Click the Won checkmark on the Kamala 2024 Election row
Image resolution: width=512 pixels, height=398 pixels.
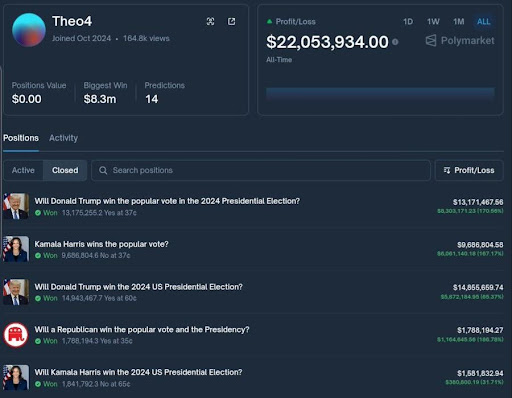coord(38,384)
